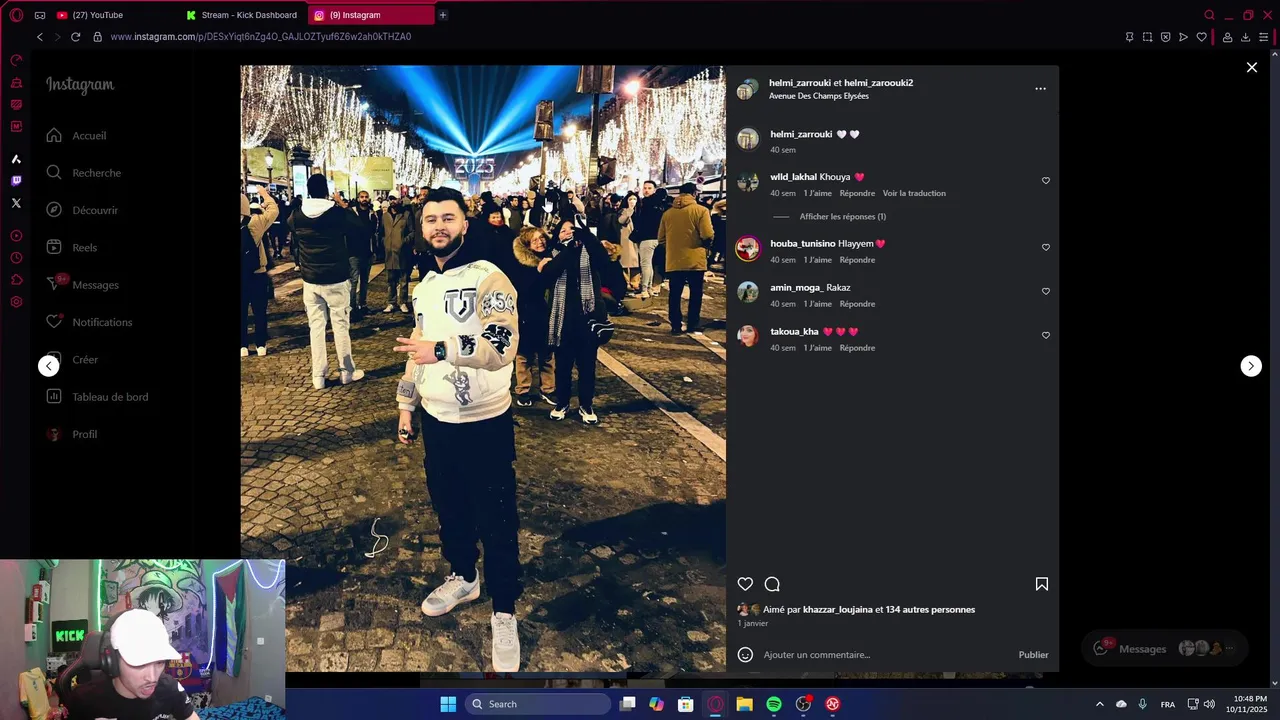Click the pinboard pin icon in toolbar
Screen dimensions: 1280x720
point(1129,37)
